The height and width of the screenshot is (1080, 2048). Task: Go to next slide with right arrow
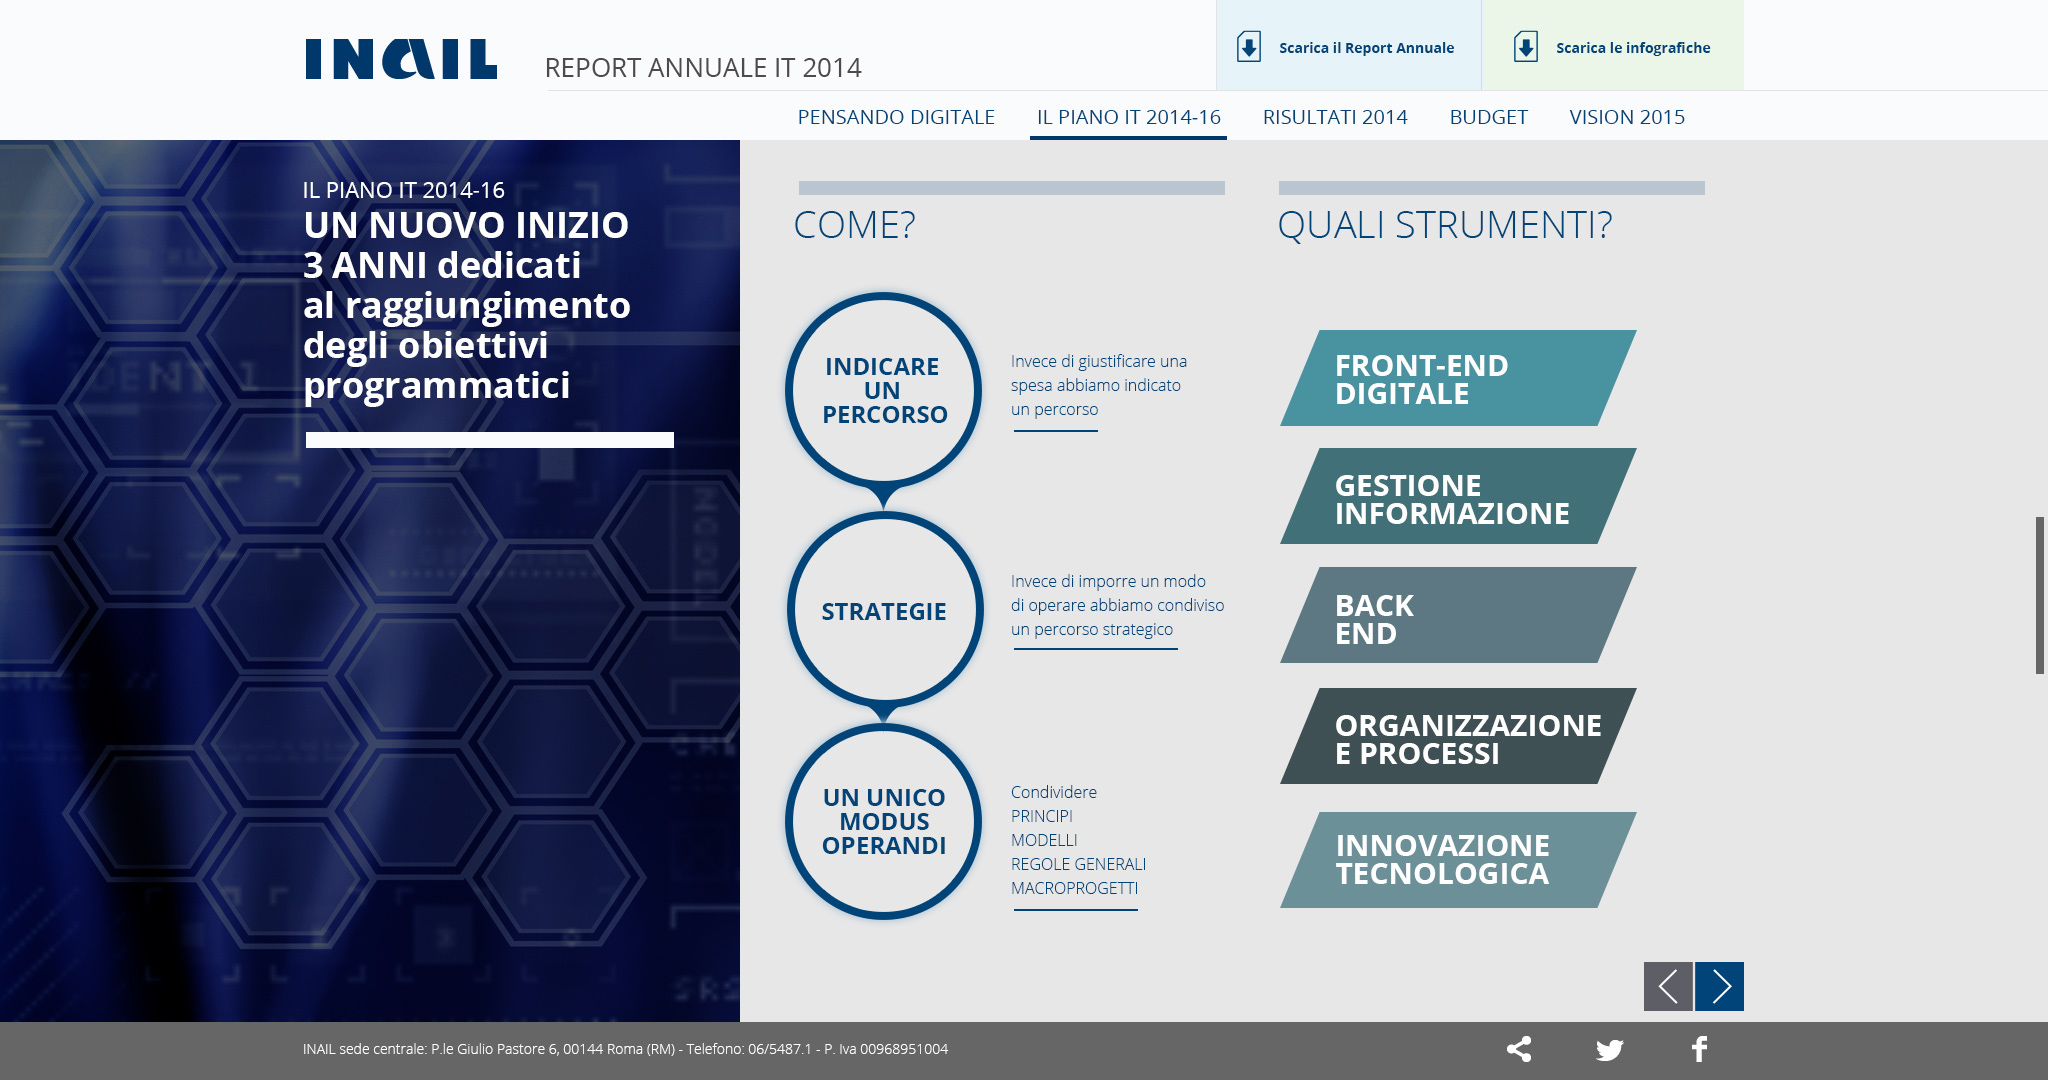tap(1720, 987)
